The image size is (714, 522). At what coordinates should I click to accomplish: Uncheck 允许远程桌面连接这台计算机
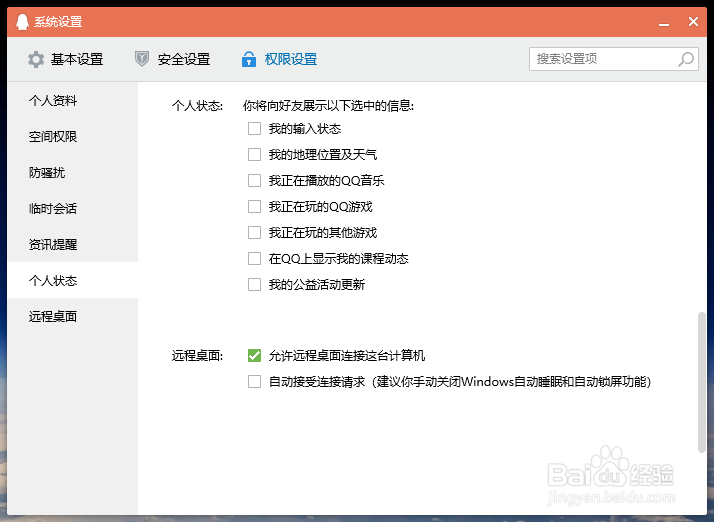coord(255,355)
